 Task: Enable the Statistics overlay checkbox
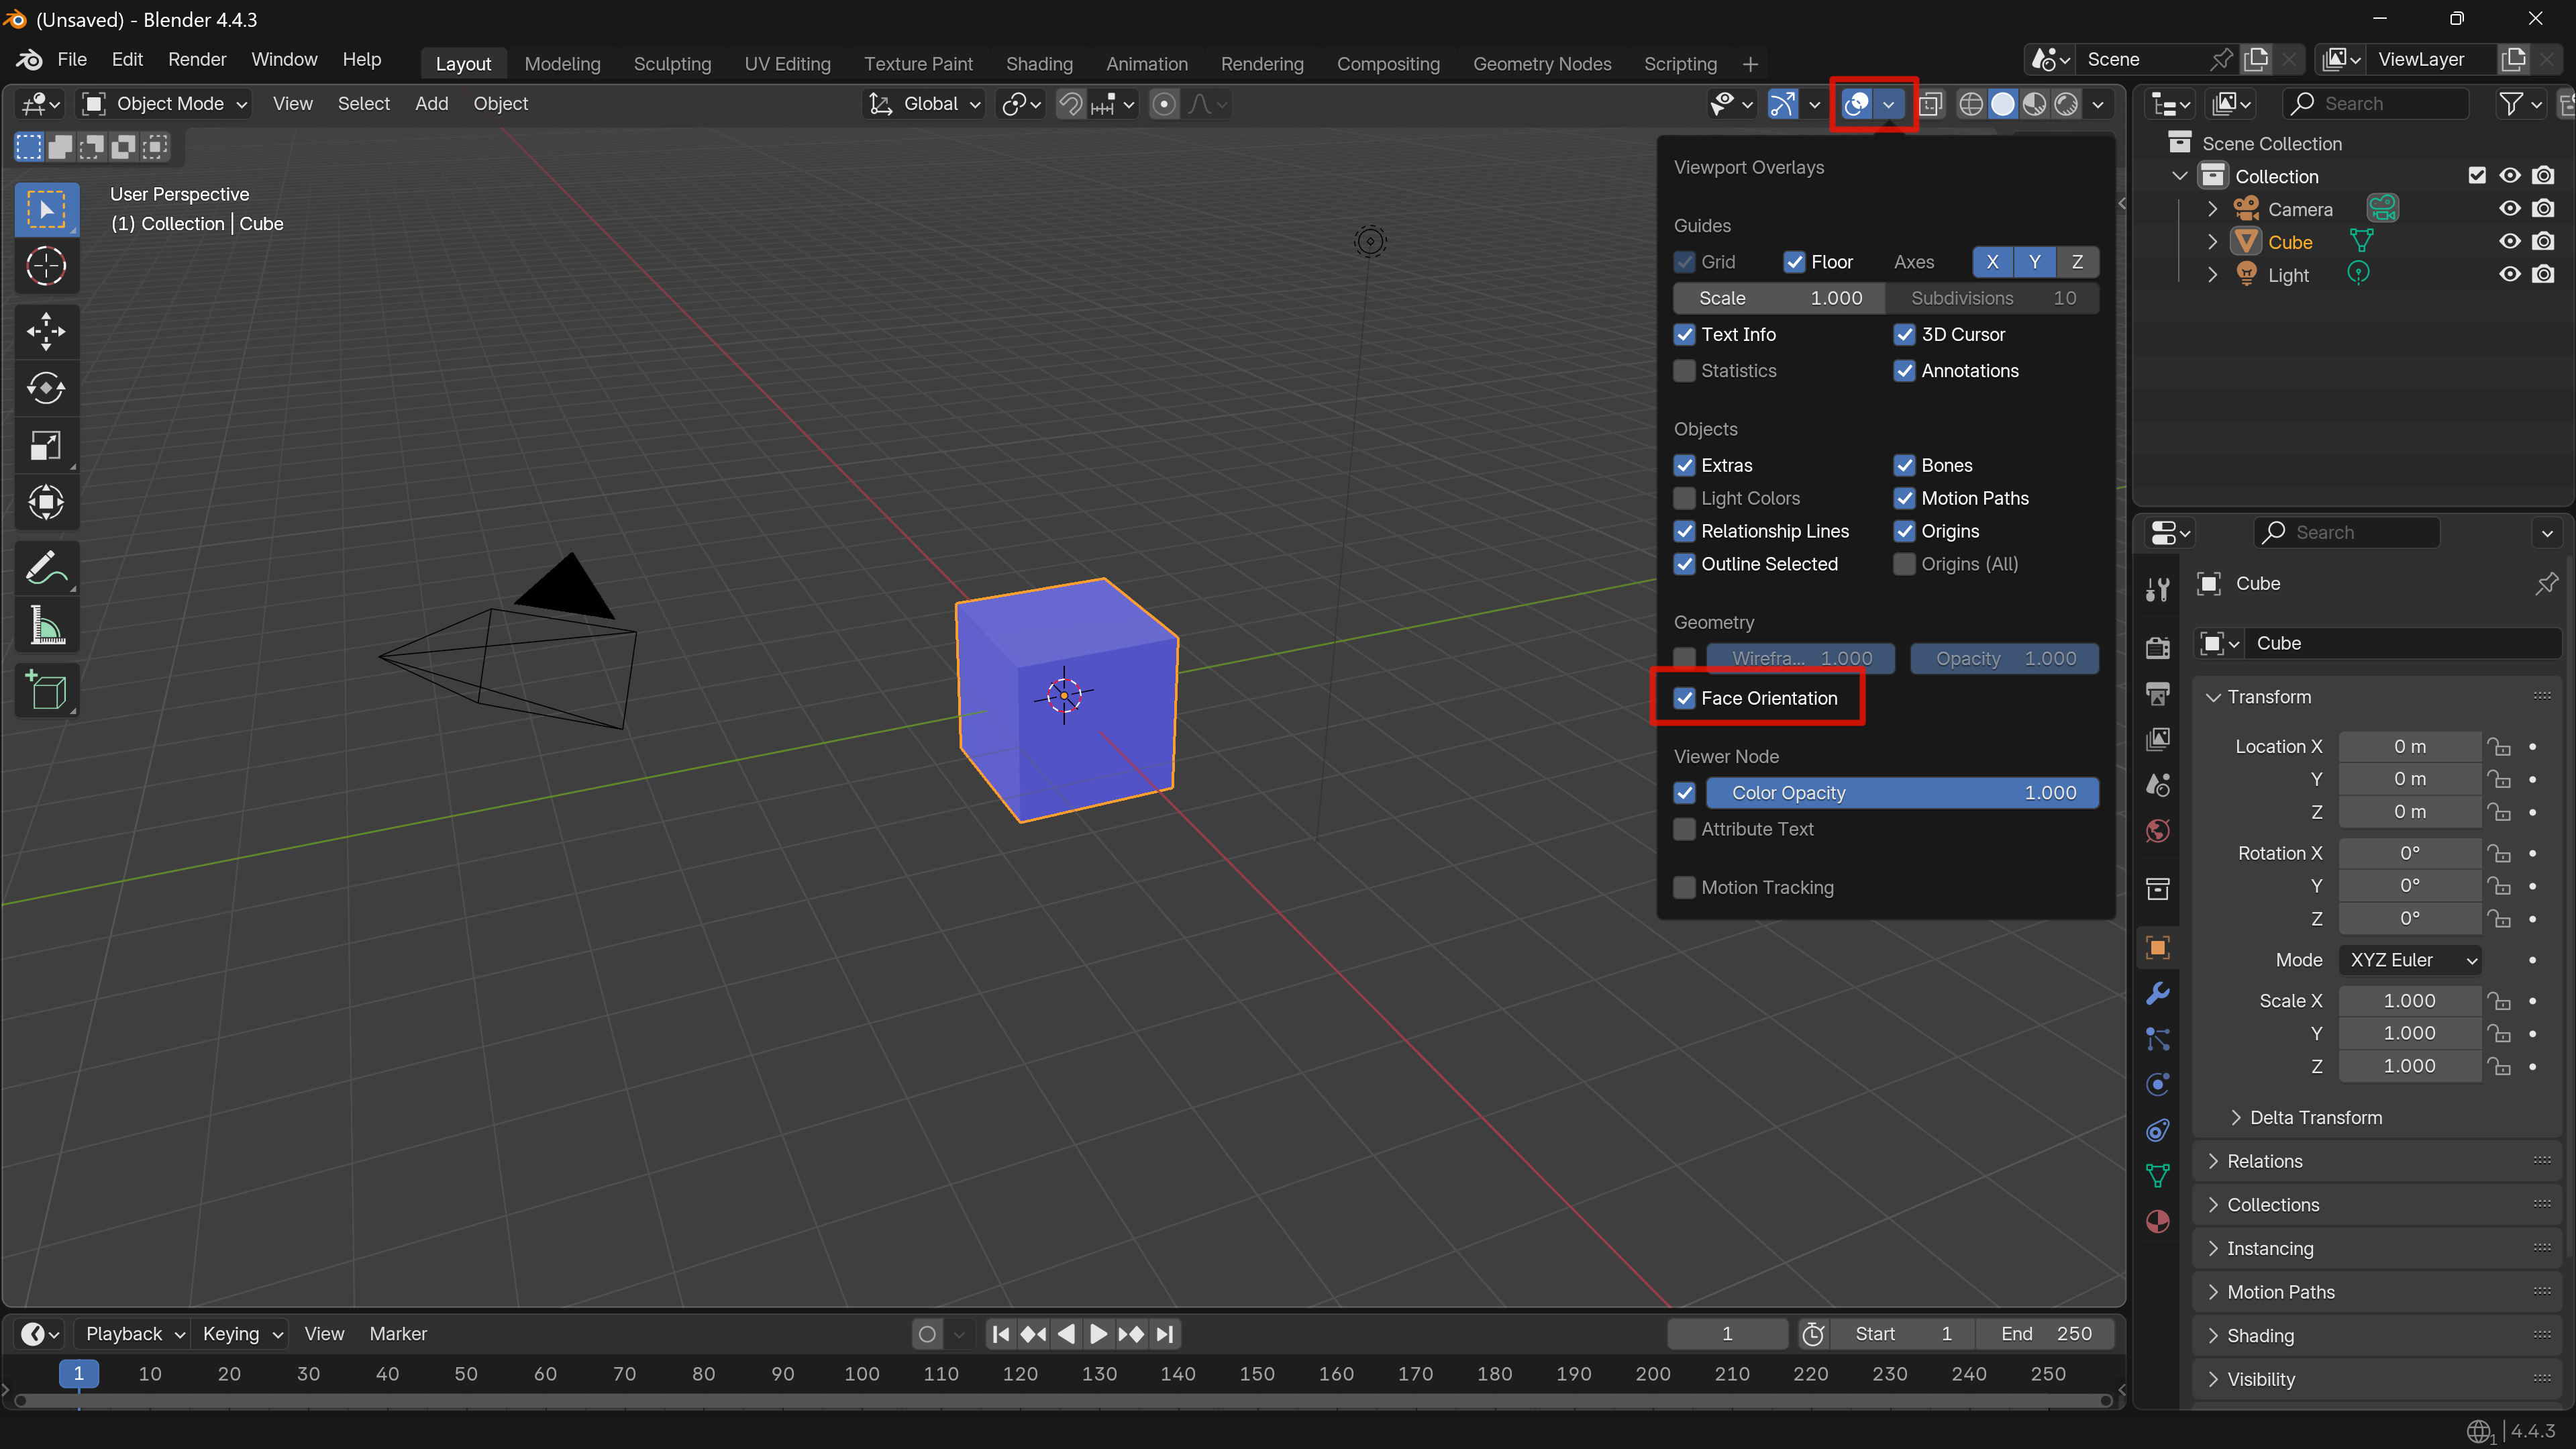(1685, 371)
